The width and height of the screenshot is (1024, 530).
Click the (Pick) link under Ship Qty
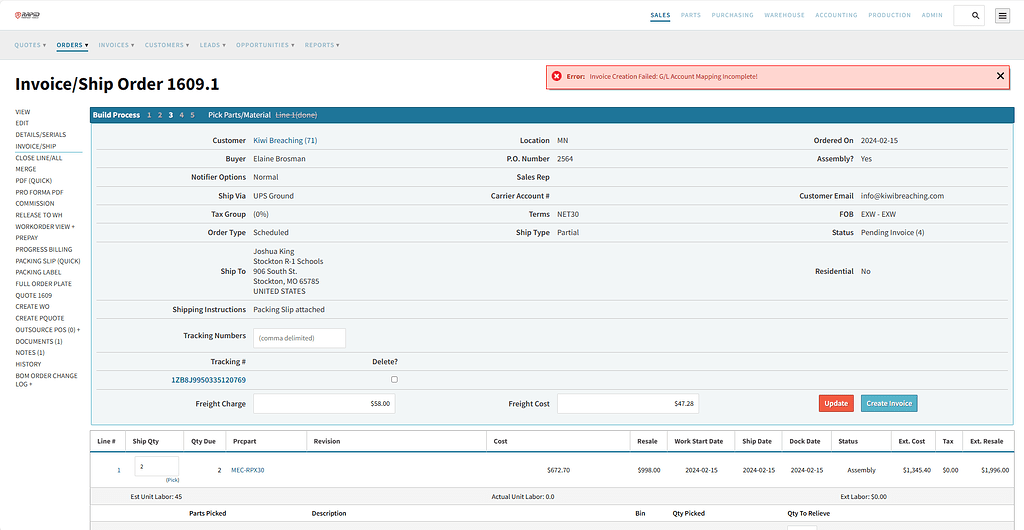(172, 480)
